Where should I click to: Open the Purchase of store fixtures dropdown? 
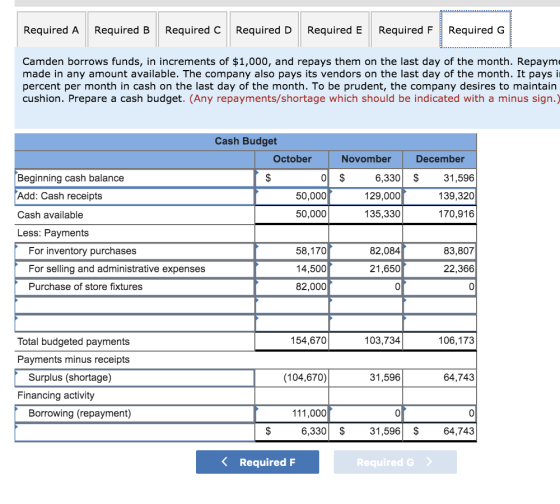[135, 286]
